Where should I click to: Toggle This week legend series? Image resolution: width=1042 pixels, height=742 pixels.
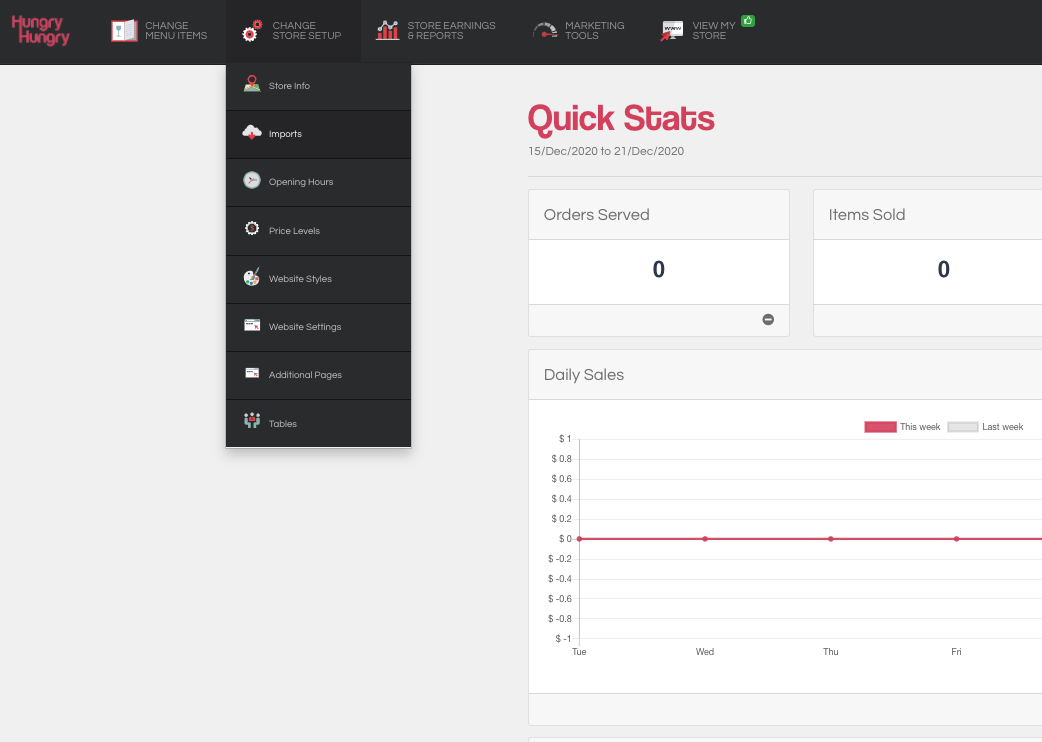[x=902, y=427]
